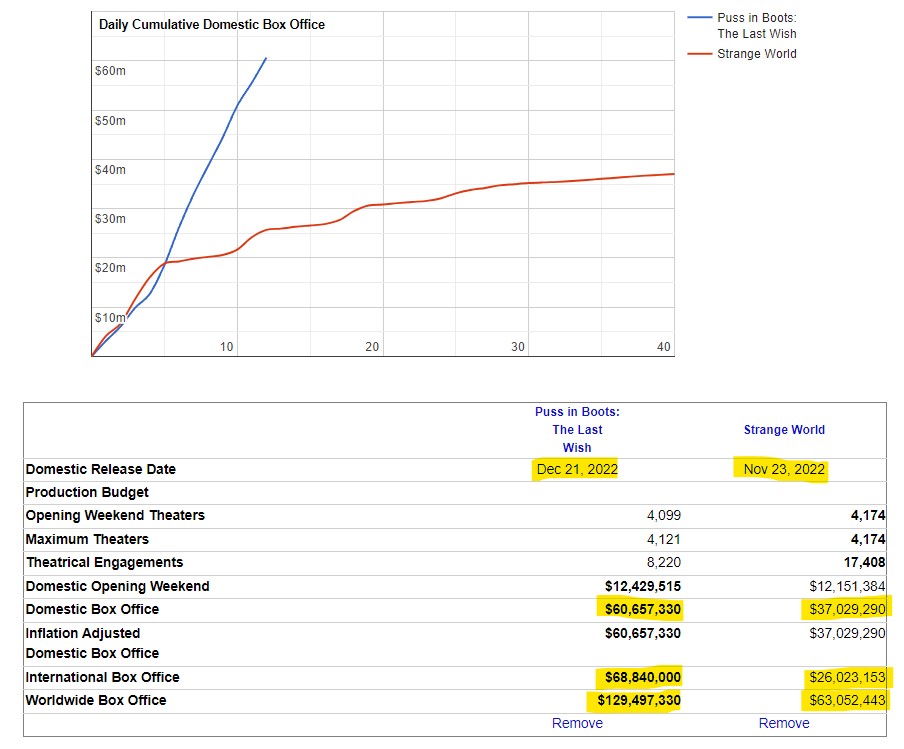
Task: Click the Worldwide Box Office row label
Action: [x=96, y=701]
